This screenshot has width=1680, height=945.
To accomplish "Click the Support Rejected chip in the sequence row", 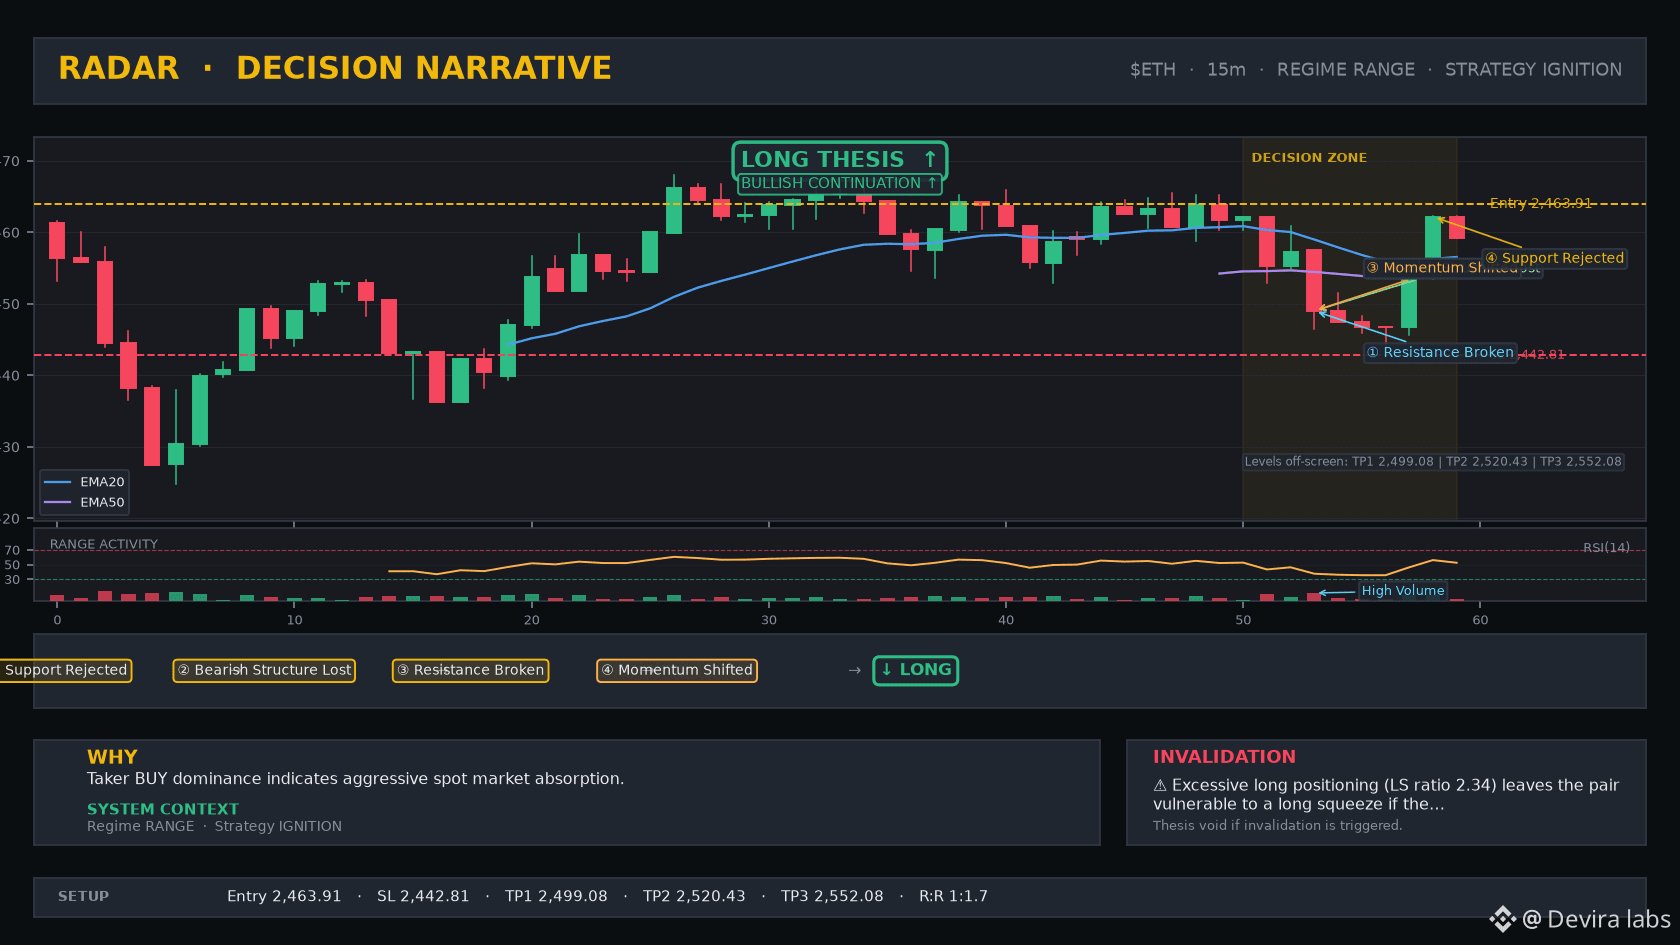I will 66,670.
